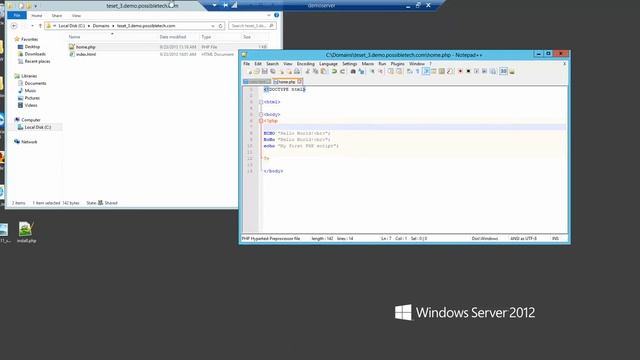Open the Share tab in Explorer ribbon
Viewport: 640px width, 360px height.
[x=57, y=16]
